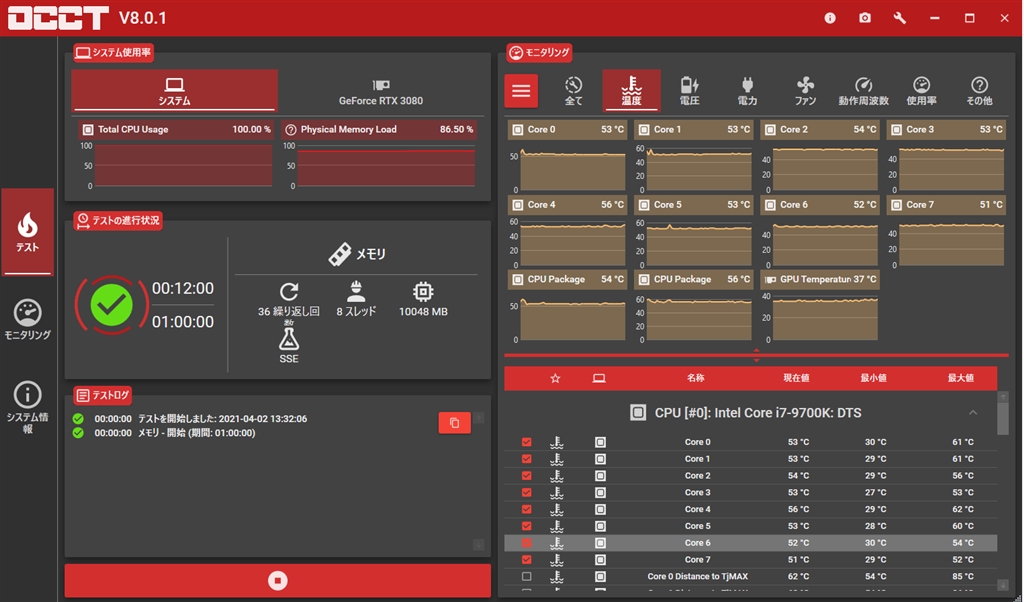Show all sensors tab
The width and height of the screenshot is (1024, 602).
[x=573, y=91]
